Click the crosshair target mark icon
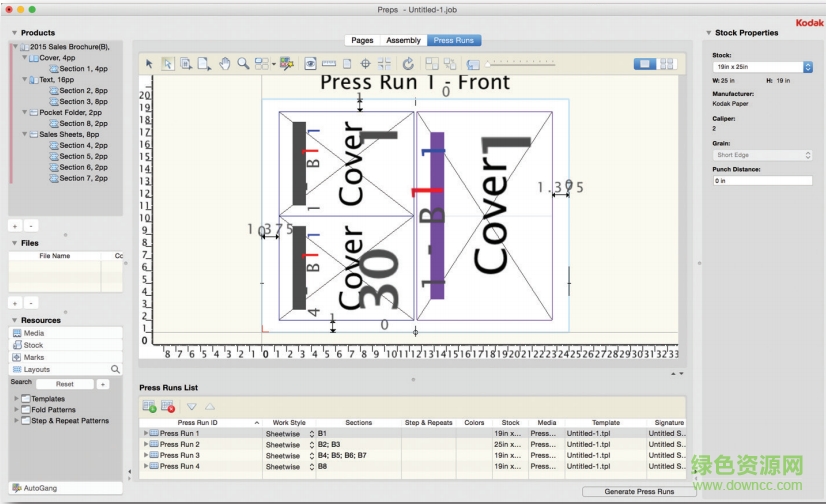This screenshot has width=826, height=504. 365,63
